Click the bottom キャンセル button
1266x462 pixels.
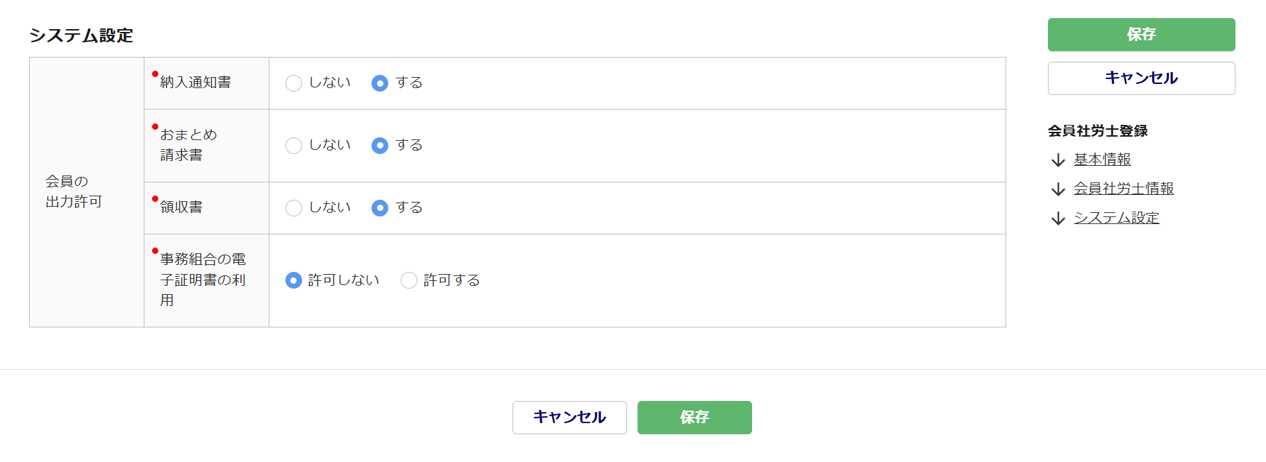(569, 418)
